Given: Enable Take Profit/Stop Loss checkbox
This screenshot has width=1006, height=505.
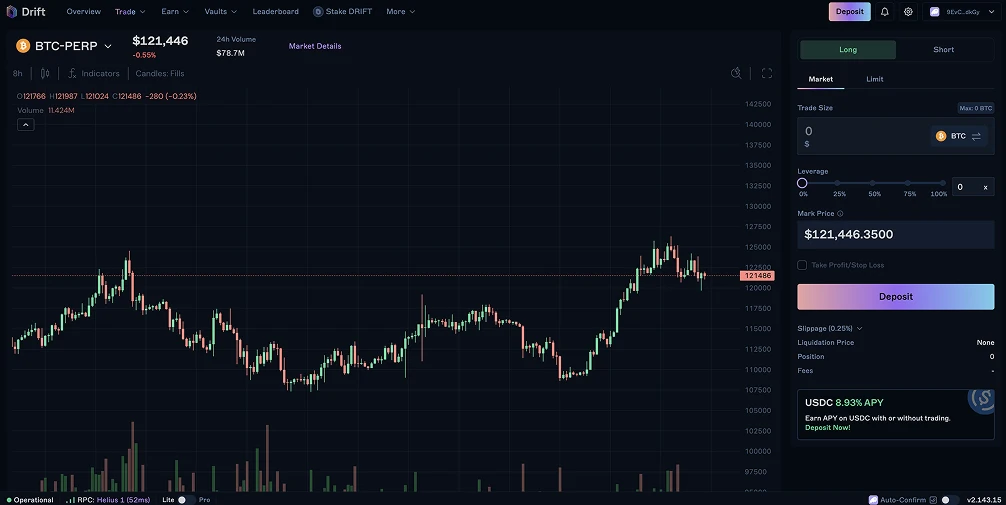Looking at the screenshot, I should 802,265.
